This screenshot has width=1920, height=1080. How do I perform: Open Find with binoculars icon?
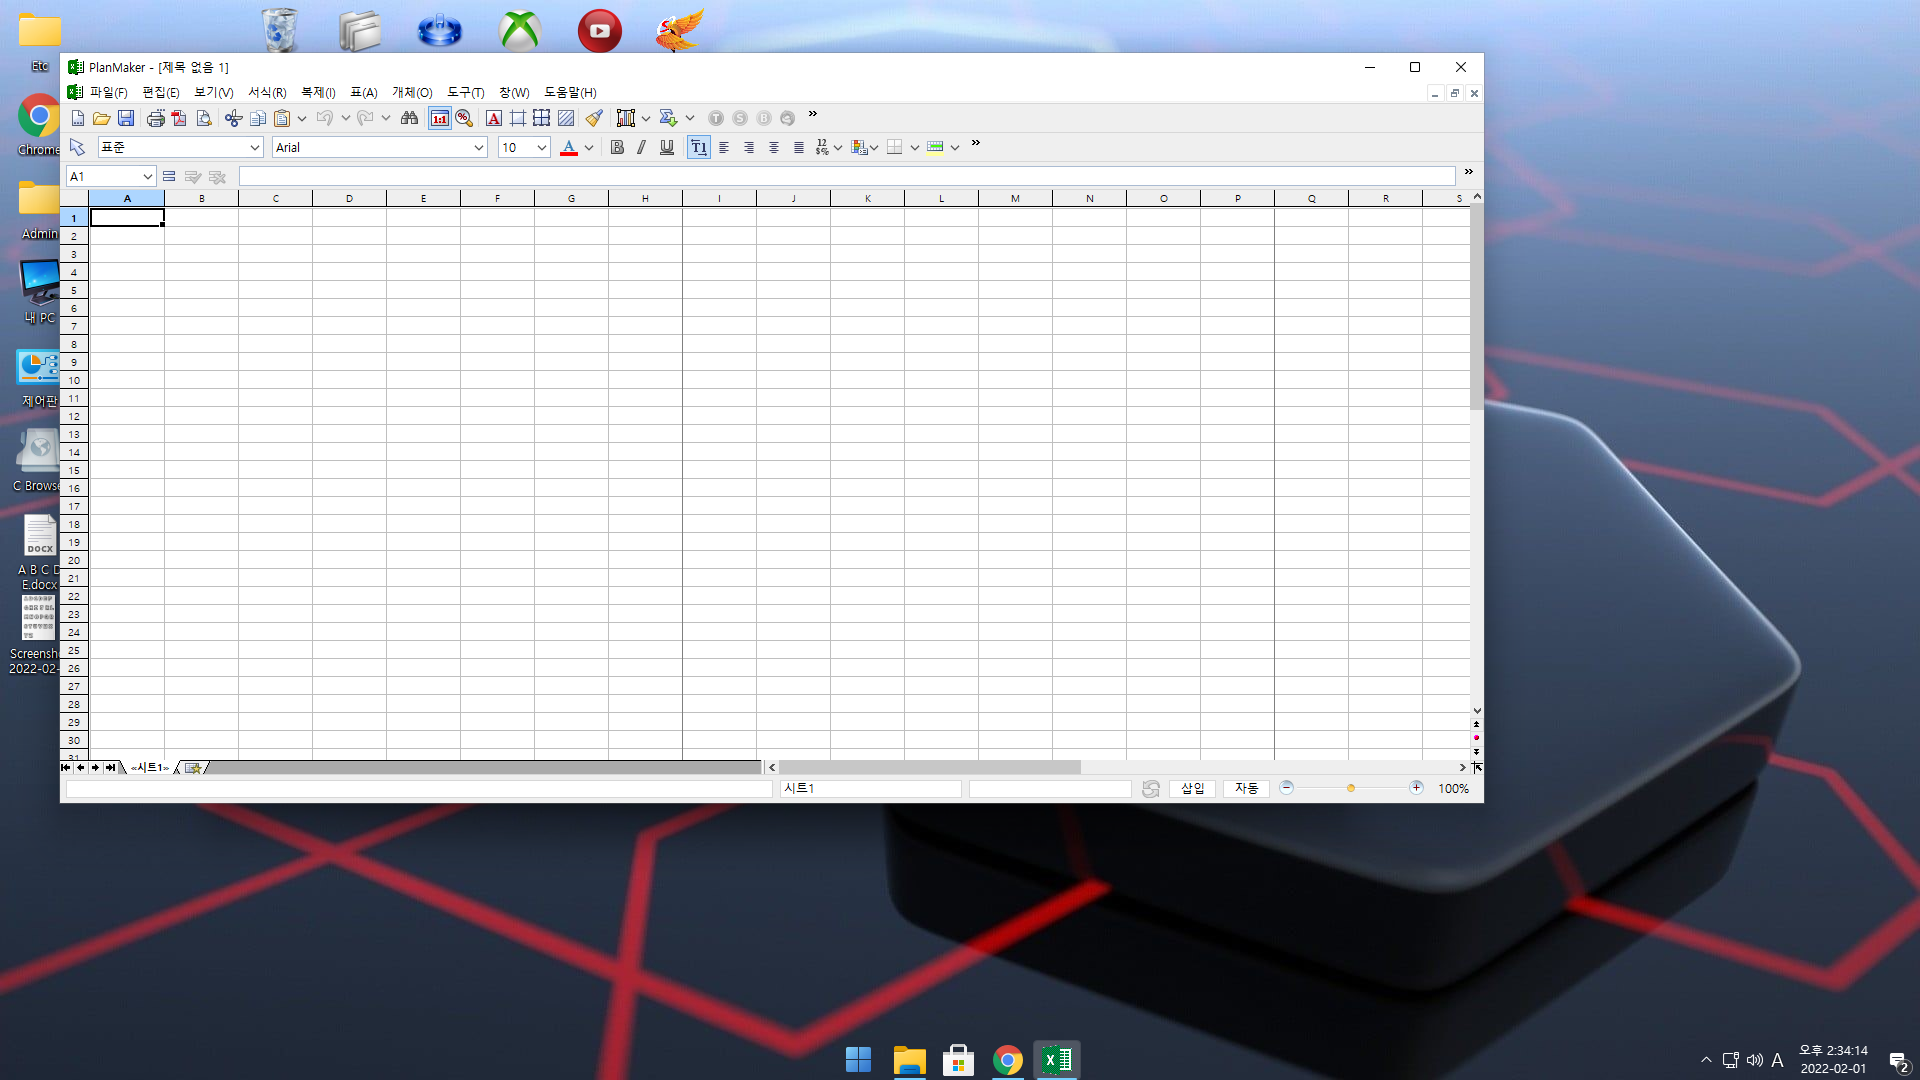point(409,118)
